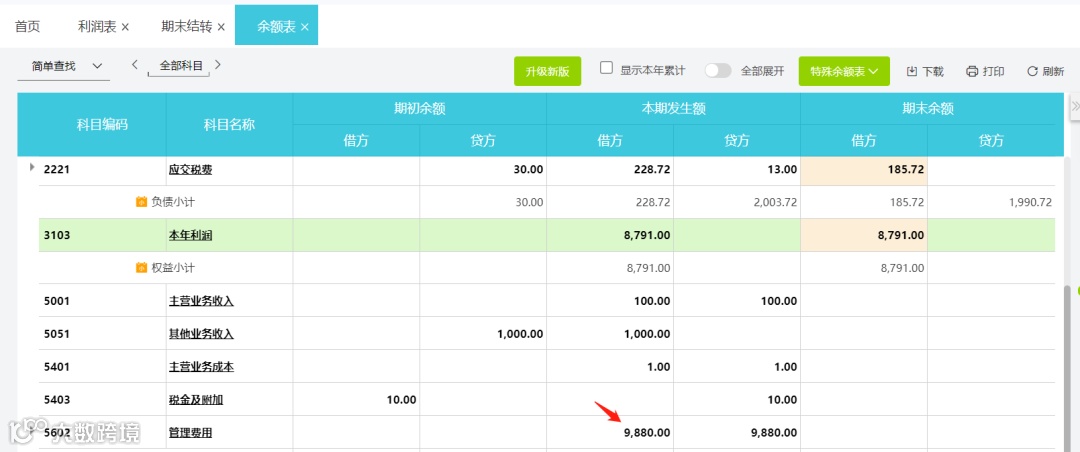The image size is (1080, 452).
Task: Click the 13.00 credit cell for 应交税费
Action: [737, 170]
